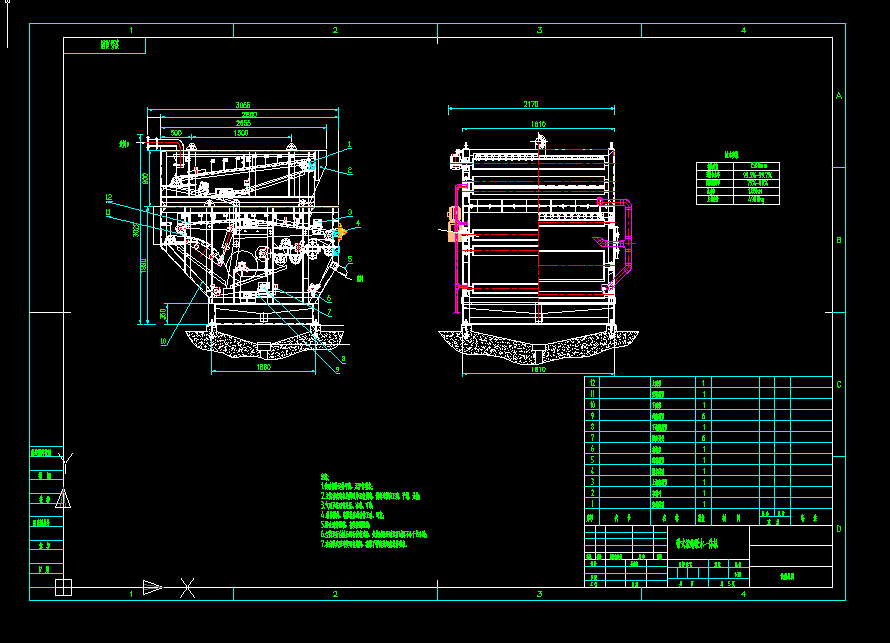Pick the vertical 350 dimension text
The image size is (890, 643).
tap(163, 313)
